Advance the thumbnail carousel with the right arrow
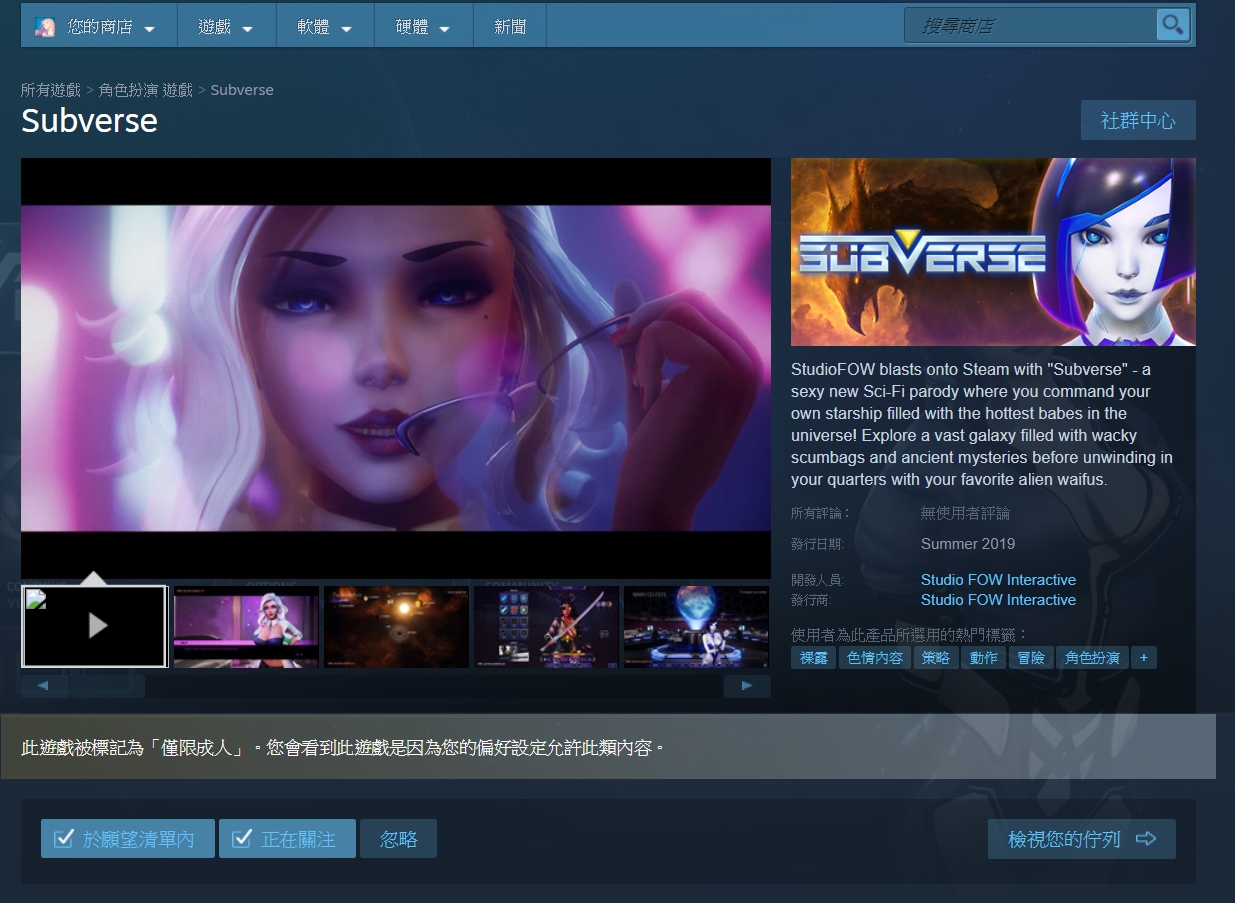This screenshot has width=1235, height=903. [747, 686]
